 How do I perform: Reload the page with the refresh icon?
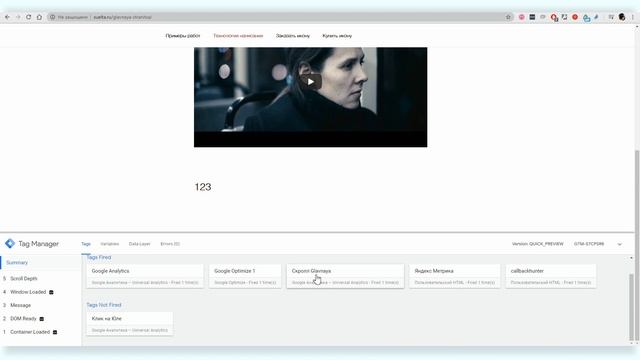(29, 17)
